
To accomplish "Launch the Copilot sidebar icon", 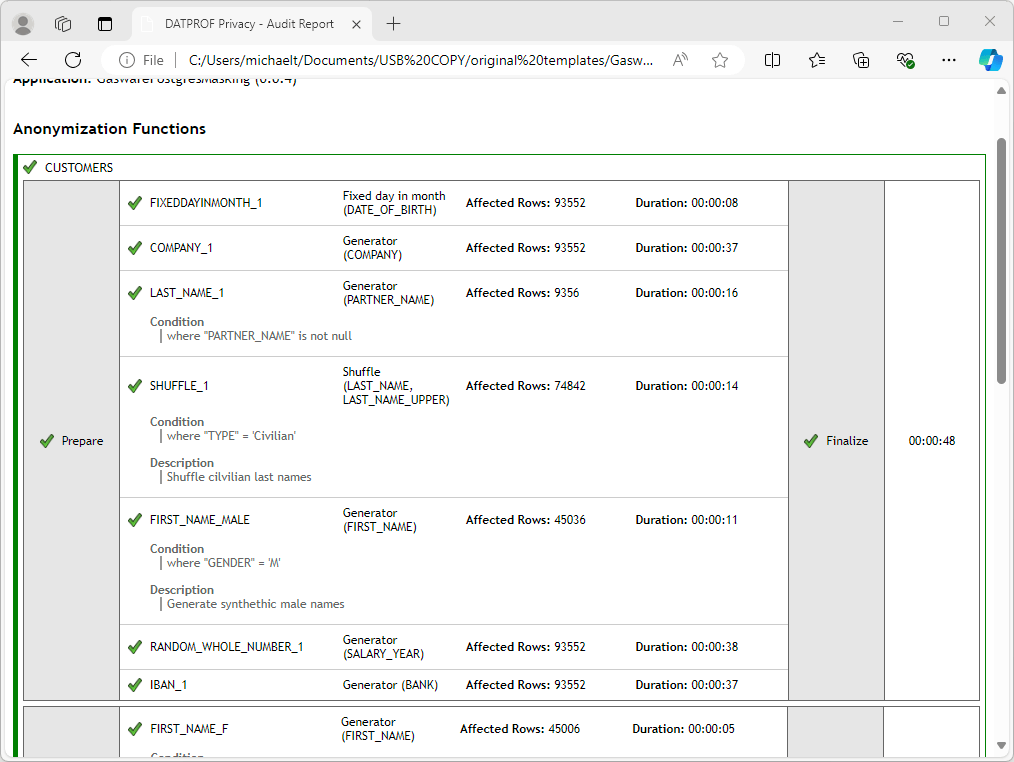I will point(990,60).
